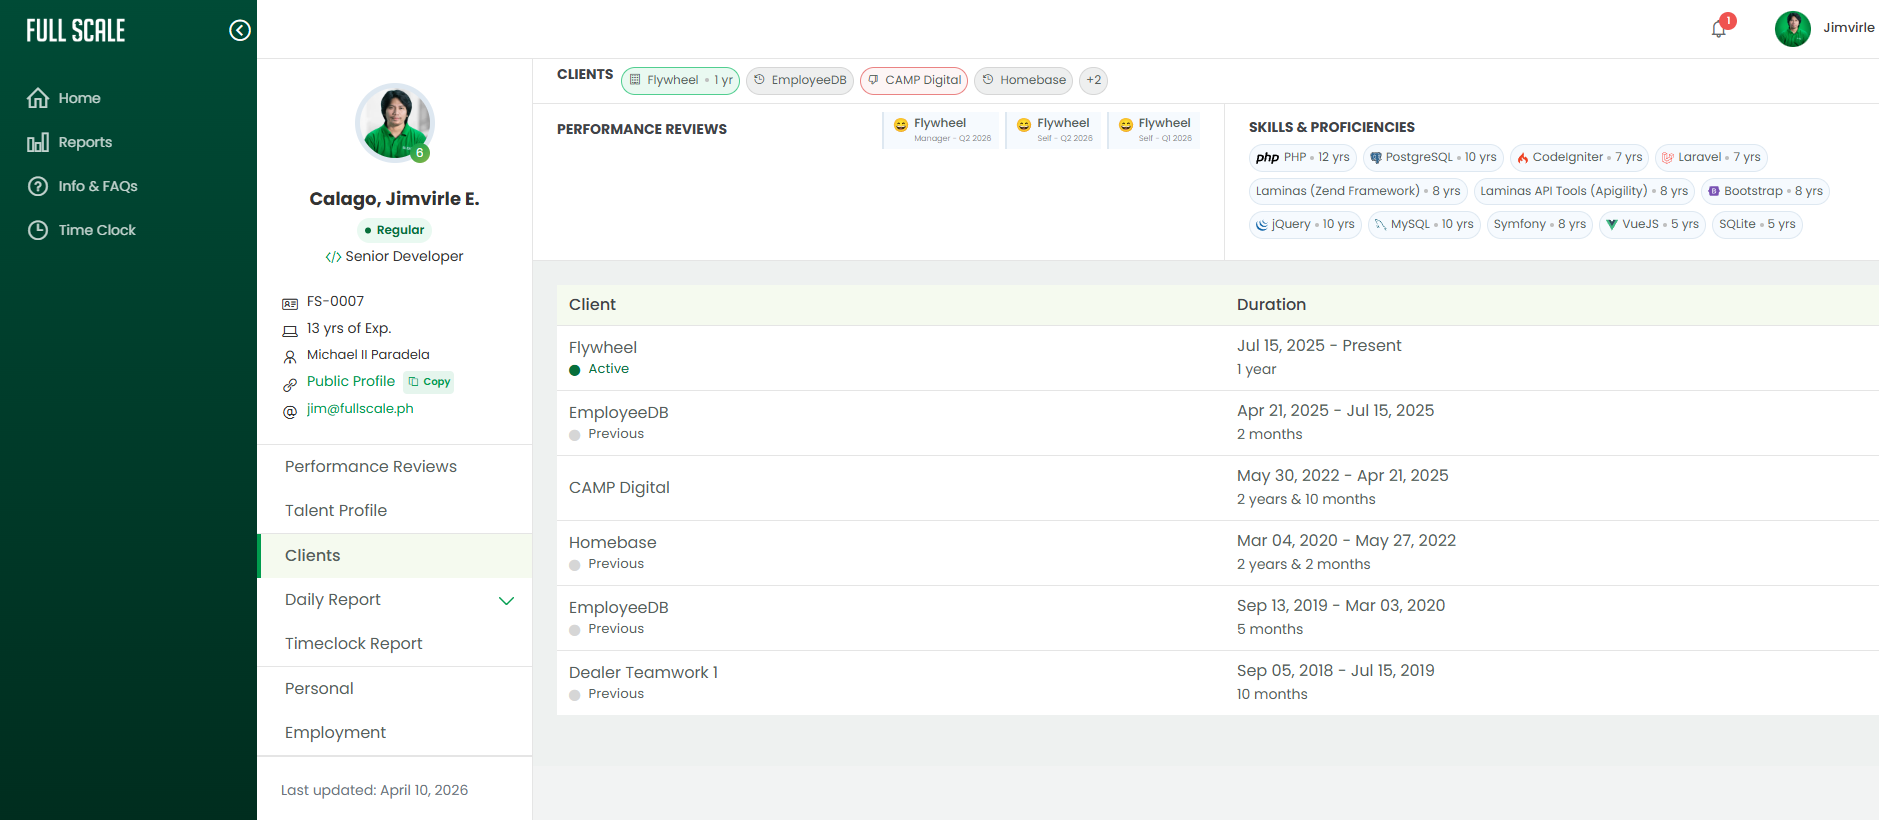Click the Info & FAQs question icon
This screenshot has height=820, width=1879.
coord(38,186)
